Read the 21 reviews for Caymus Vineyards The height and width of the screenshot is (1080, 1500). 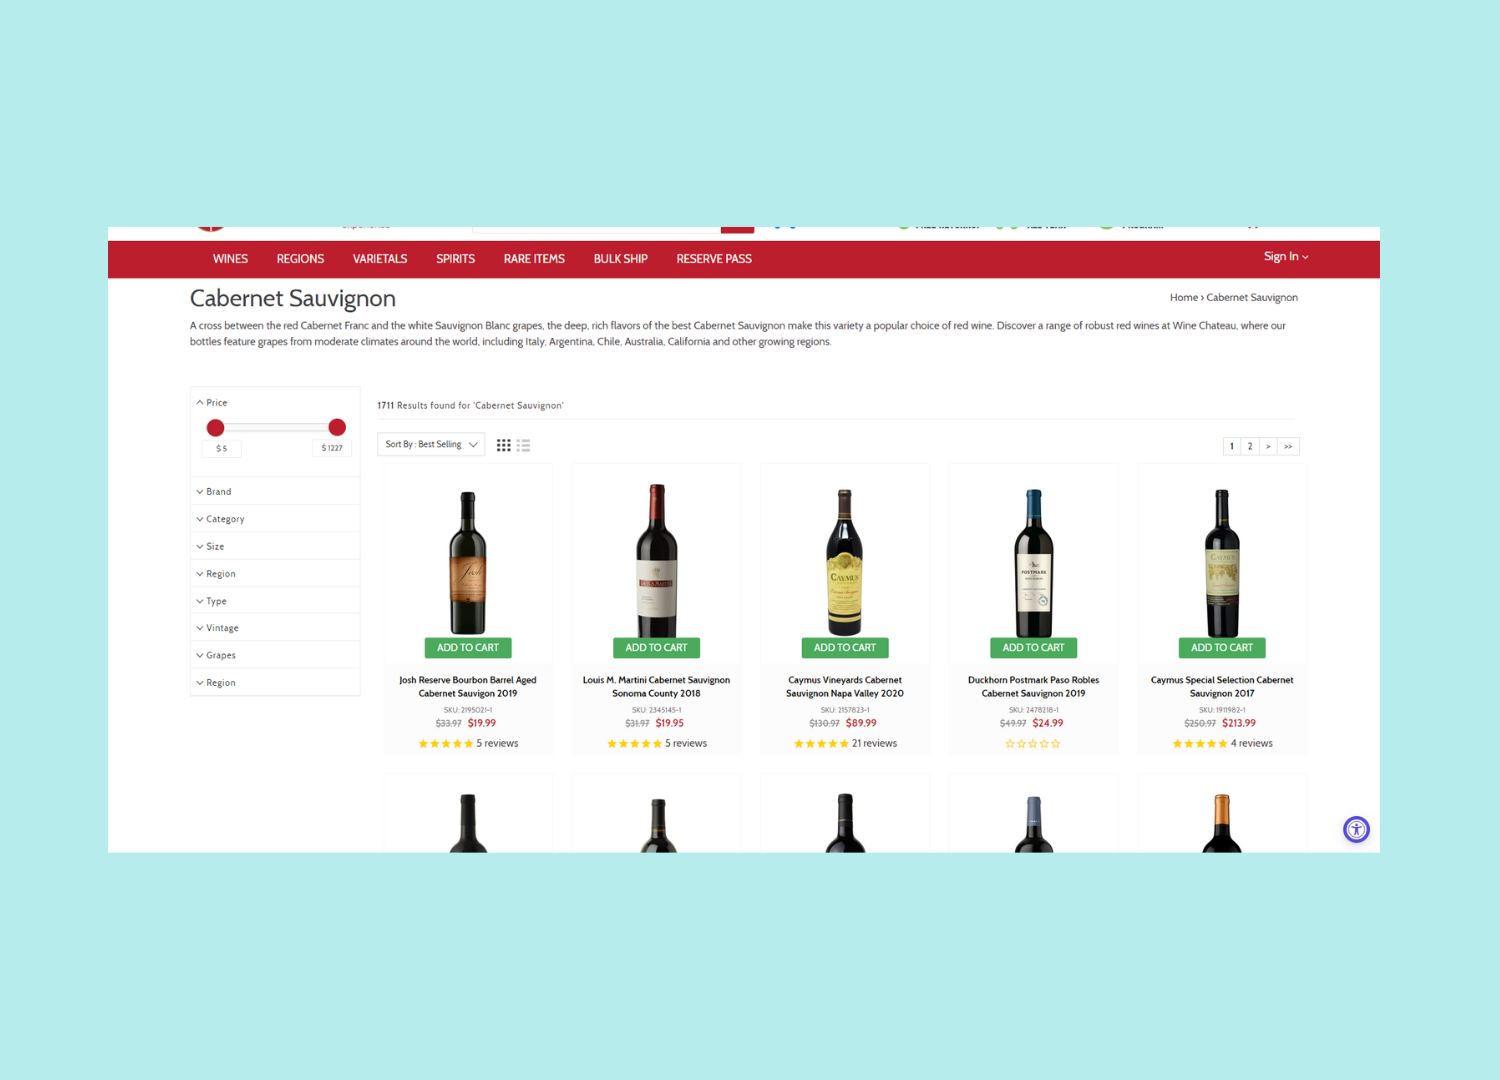875,744
